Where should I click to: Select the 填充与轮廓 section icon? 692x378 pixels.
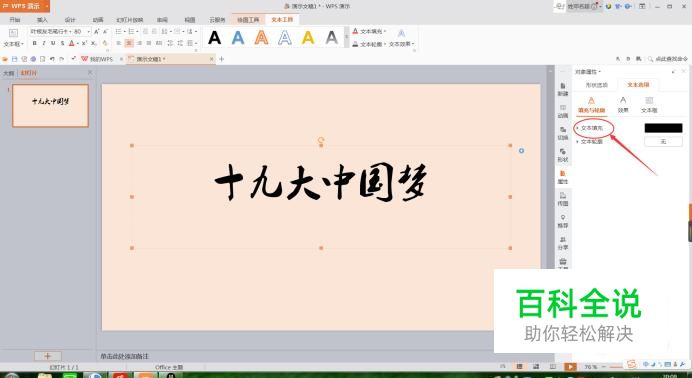[x=591, y=105]
